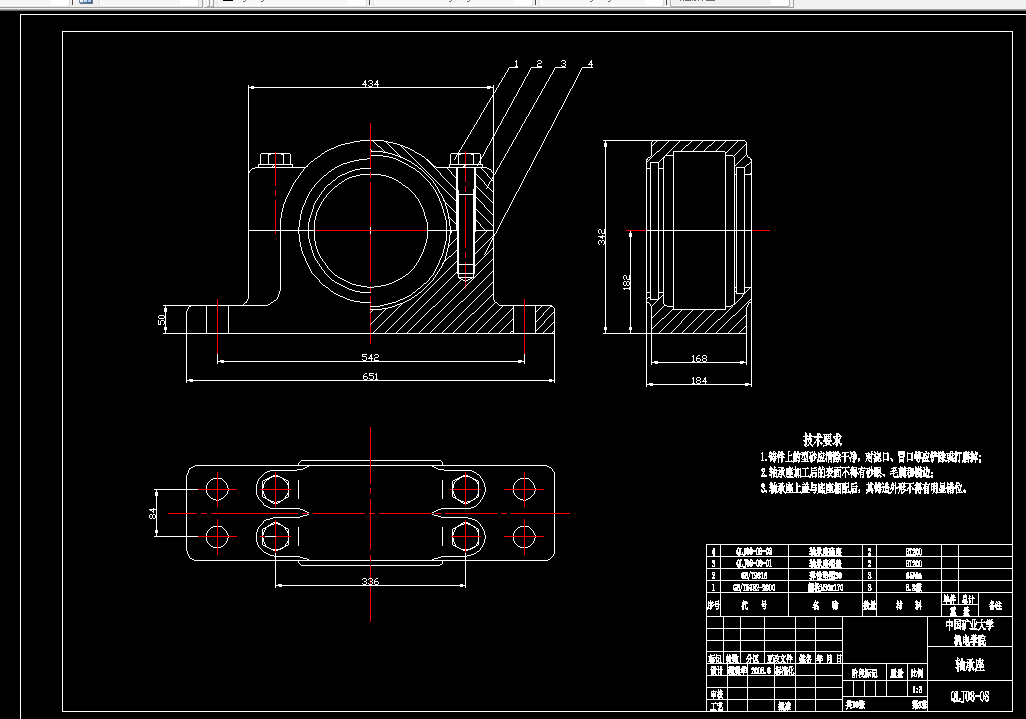Select drawing number QLJ08-08 in title block

click(970, 696)
